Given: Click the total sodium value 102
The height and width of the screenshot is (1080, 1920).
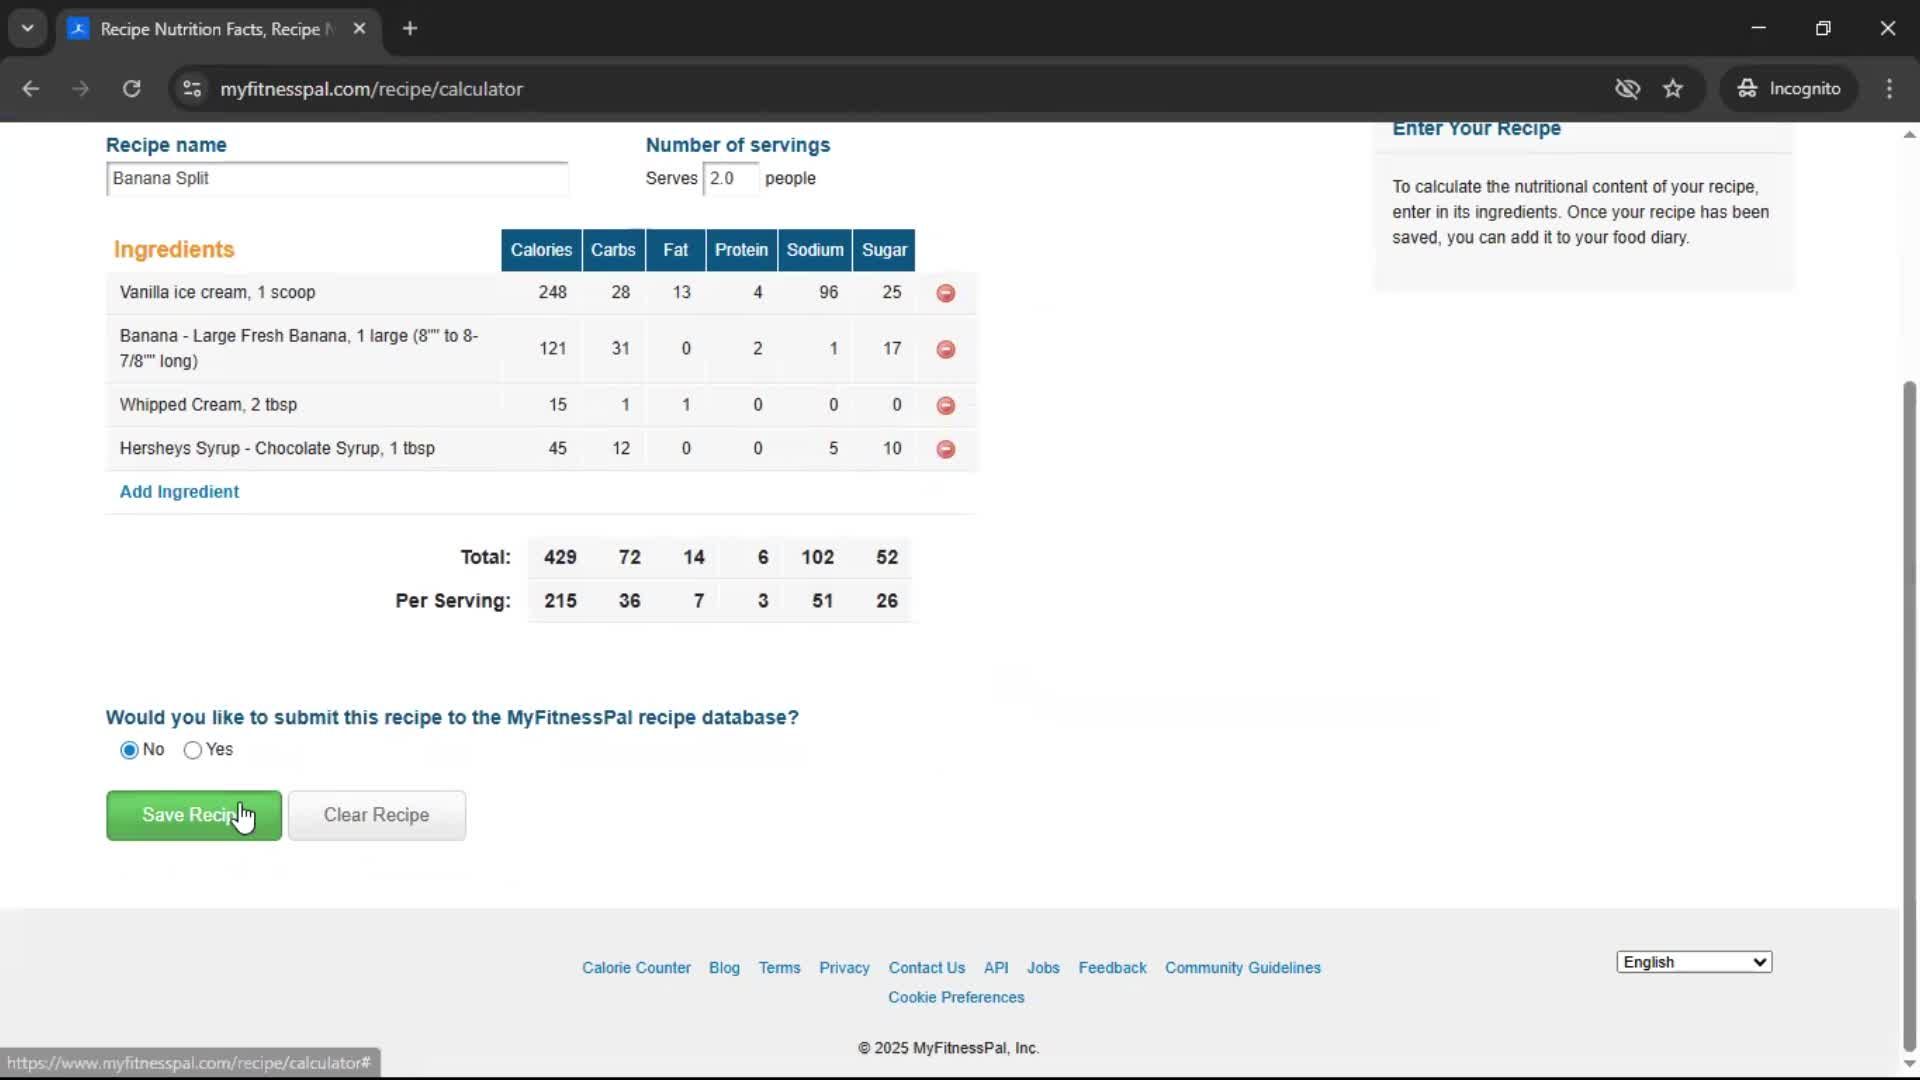Looking at the screenshot, I should coord(817,558).
